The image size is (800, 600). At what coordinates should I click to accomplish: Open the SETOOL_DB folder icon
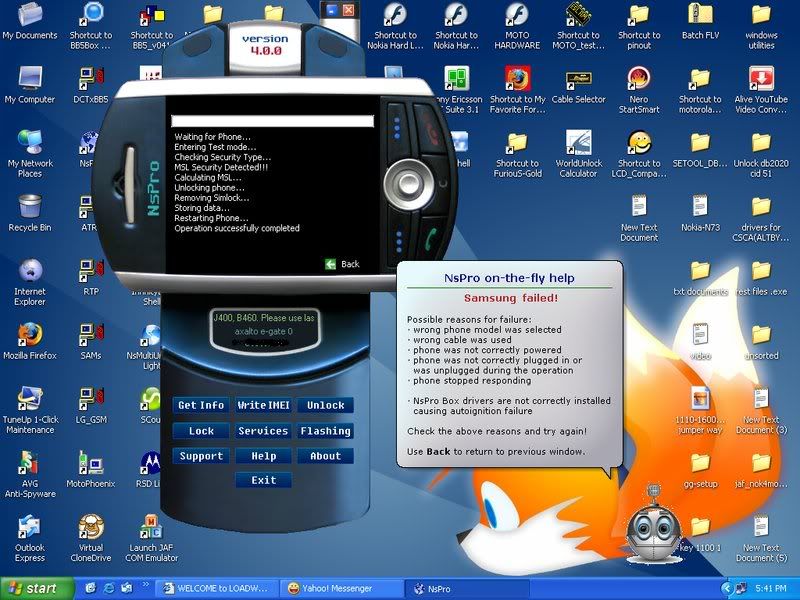pyautogui.click(x=700, y=148)
